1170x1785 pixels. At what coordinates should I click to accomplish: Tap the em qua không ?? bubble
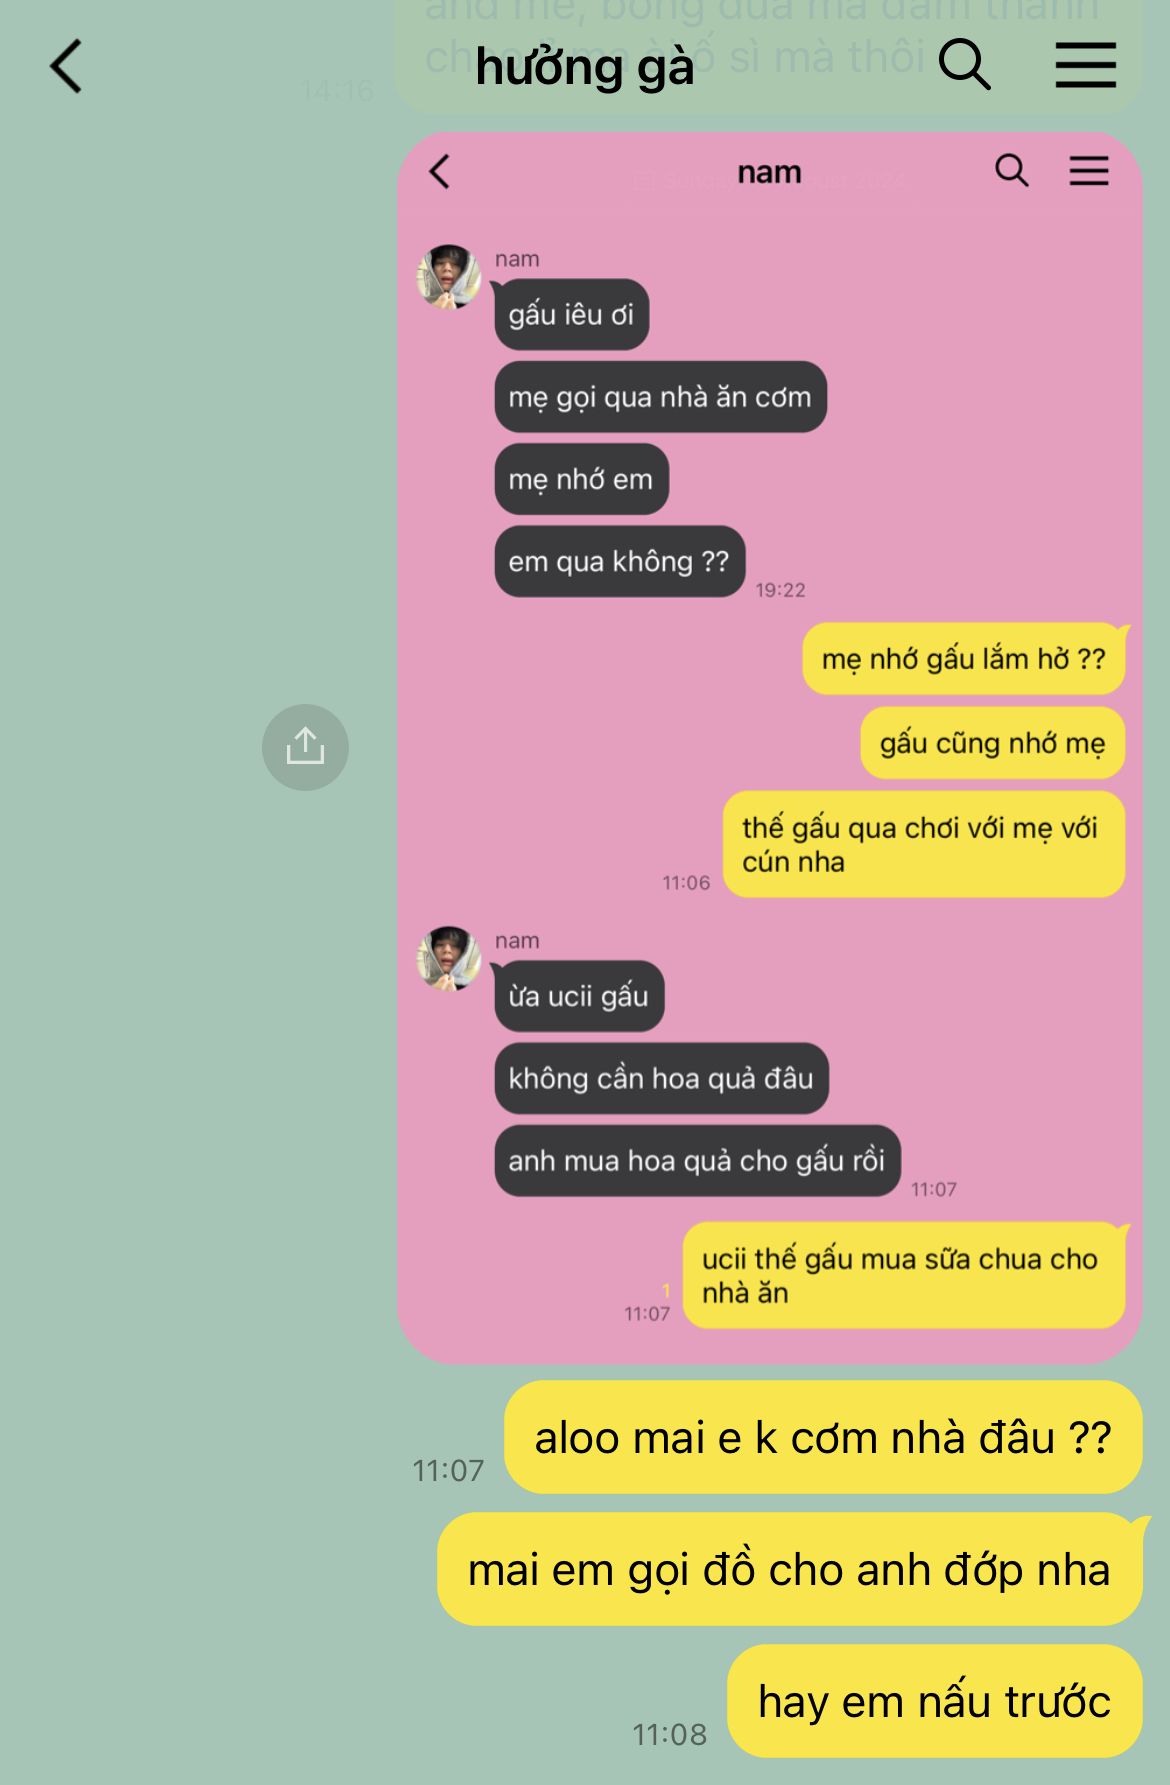619,561
